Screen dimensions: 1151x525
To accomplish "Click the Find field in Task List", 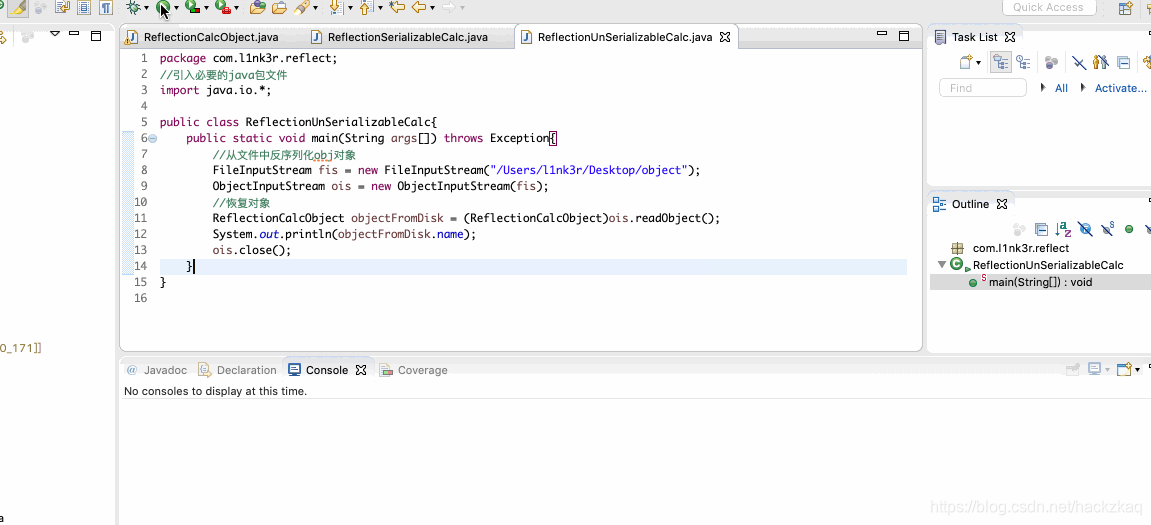I will pyautogui.click(x=983, y=87).
